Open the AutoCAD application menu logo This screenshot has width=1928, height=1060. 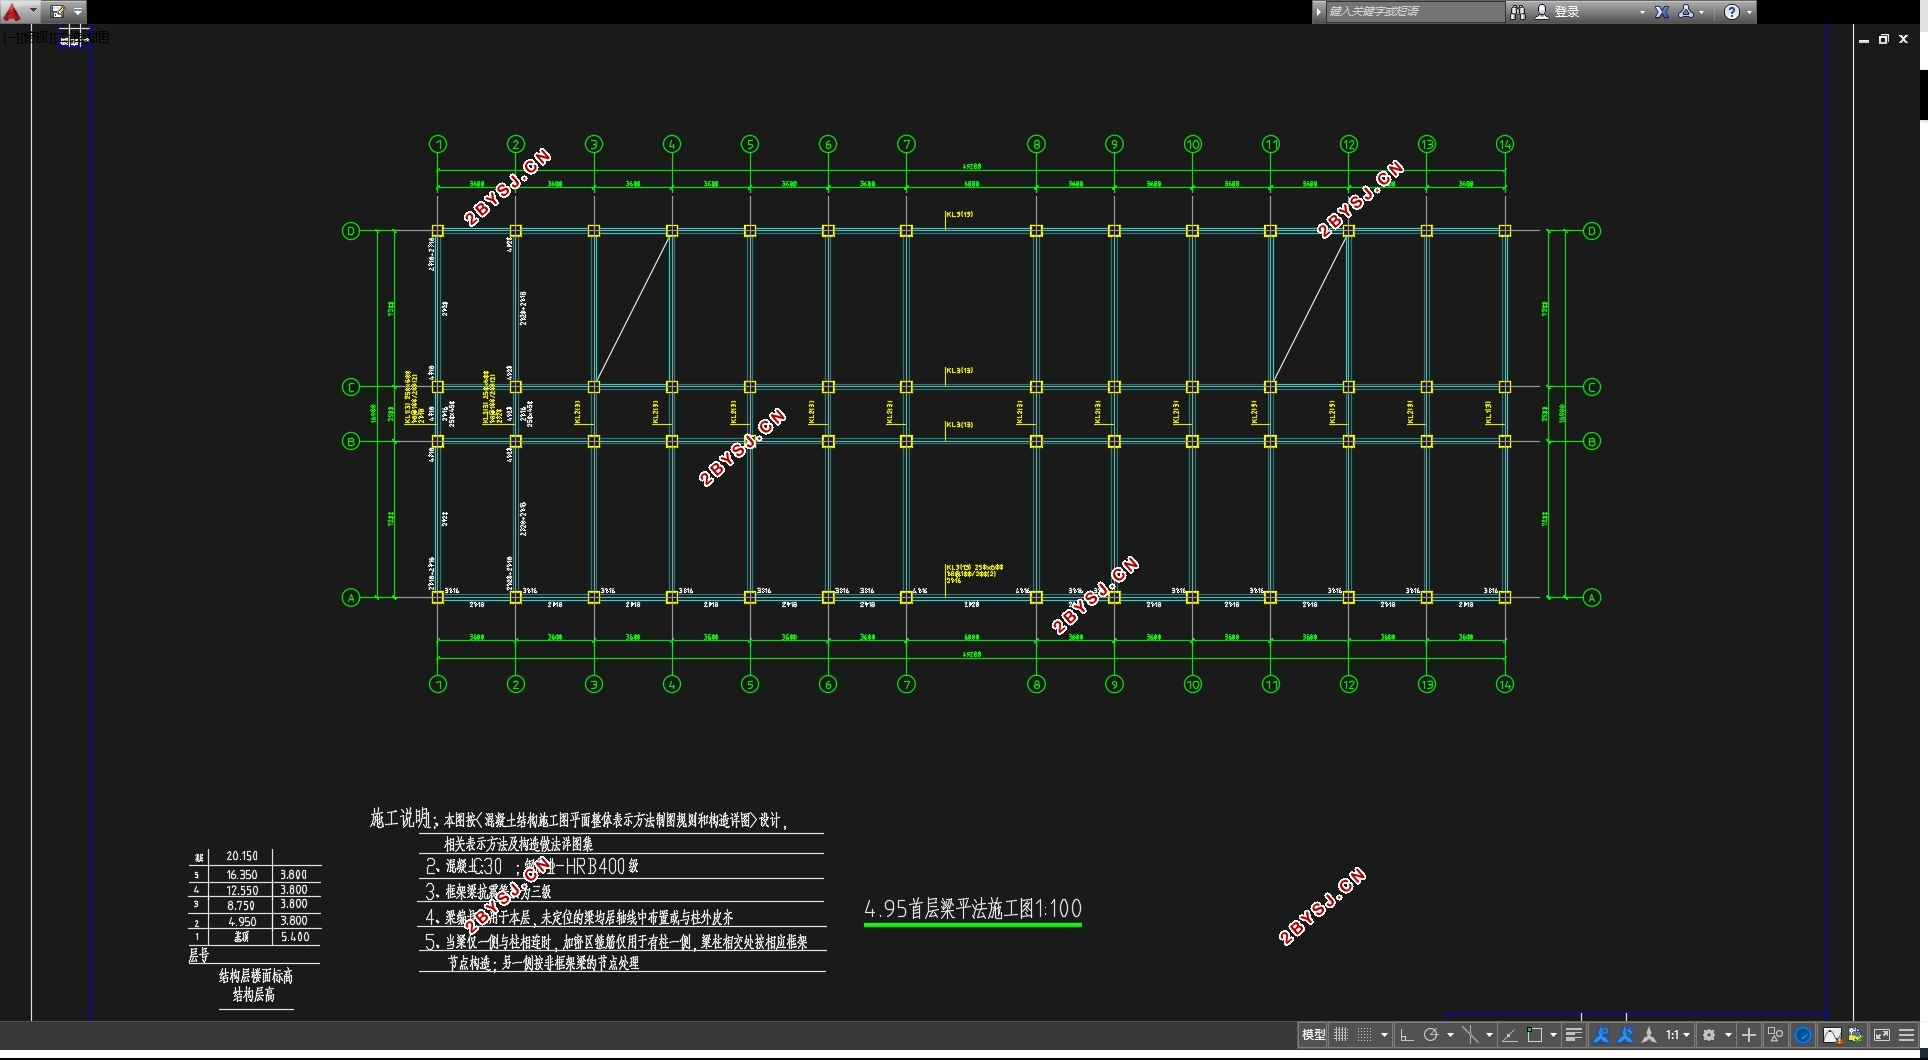[13, 12]
